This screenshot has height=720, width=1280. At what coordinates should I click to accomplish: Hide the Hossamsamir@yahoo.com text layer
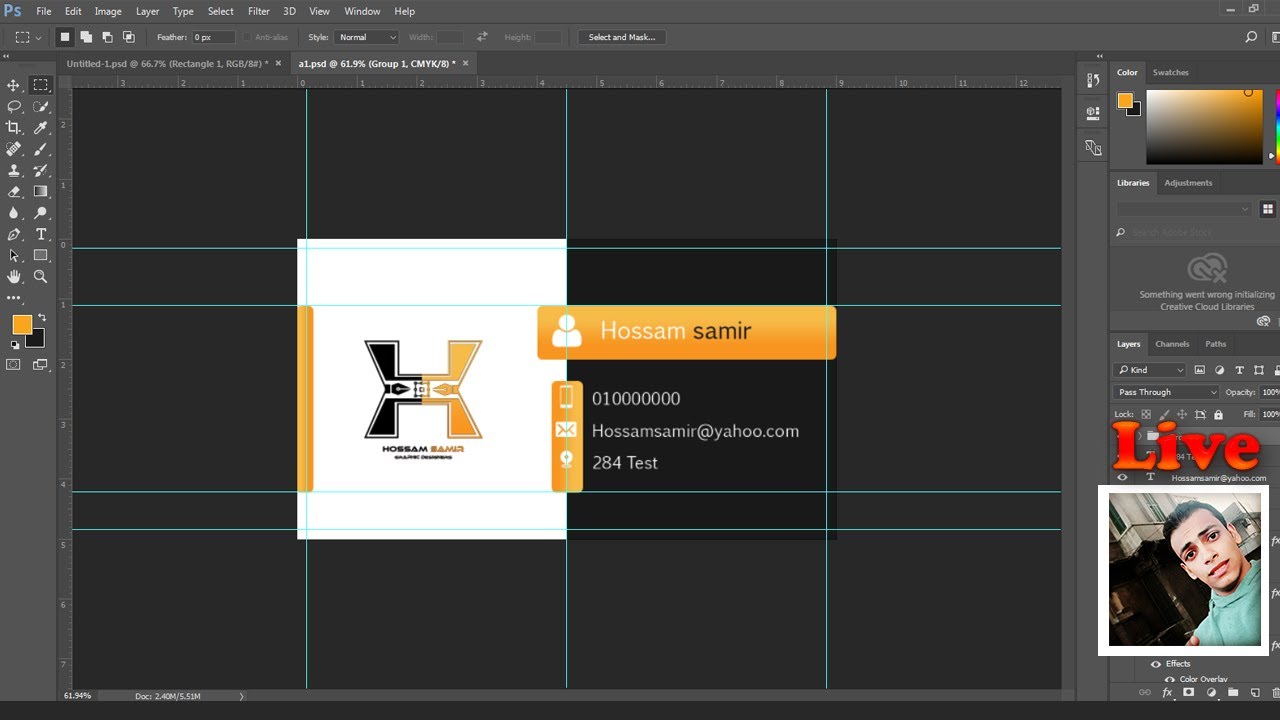1122,478
